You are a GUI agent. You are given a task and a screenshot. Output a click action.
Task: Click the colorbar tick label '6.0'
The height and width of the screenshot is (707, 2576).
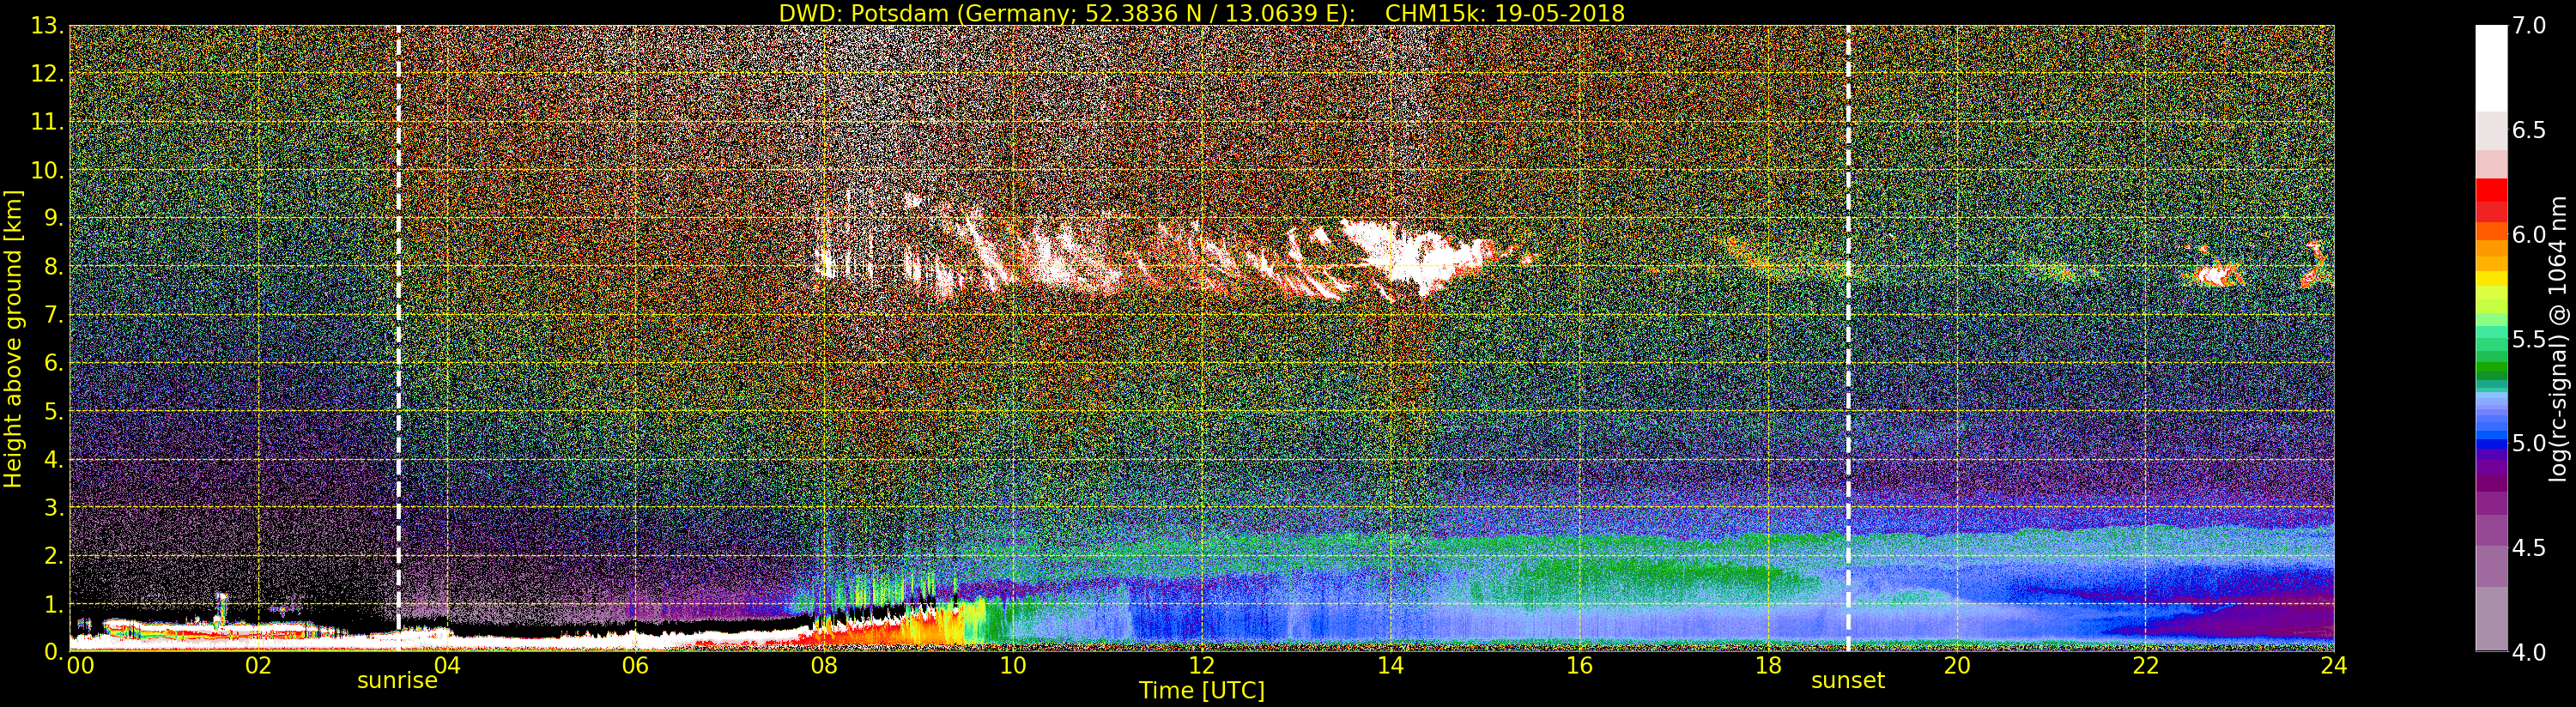tap(2529, 235)
